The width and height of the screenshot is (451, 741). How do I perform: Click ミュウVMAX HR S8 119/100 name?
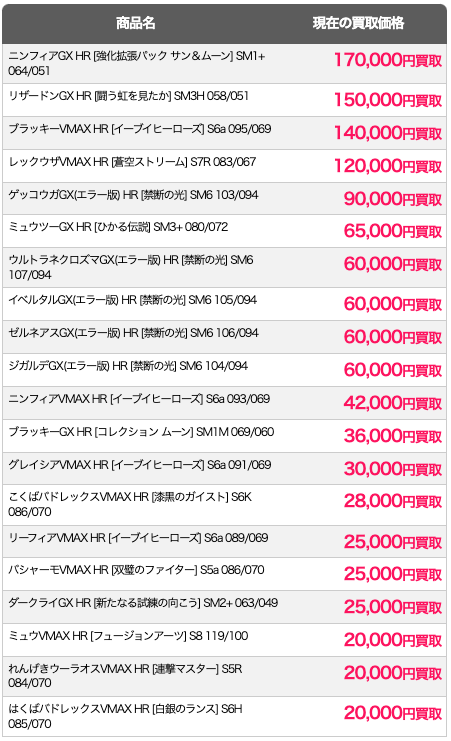[x=128, y=636]
